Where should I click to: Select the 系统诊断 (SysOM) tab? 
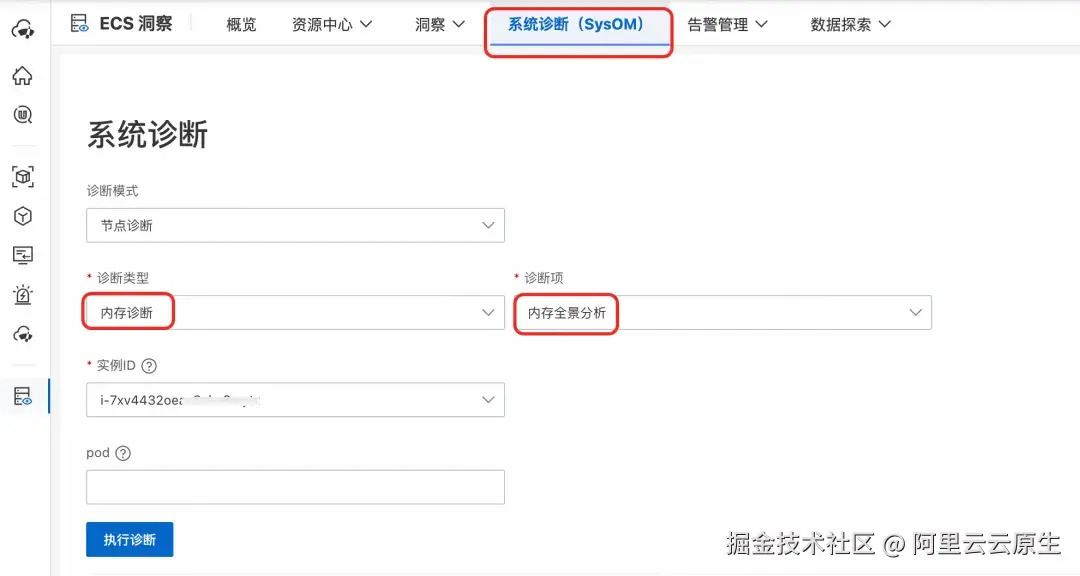click(576, 24)
